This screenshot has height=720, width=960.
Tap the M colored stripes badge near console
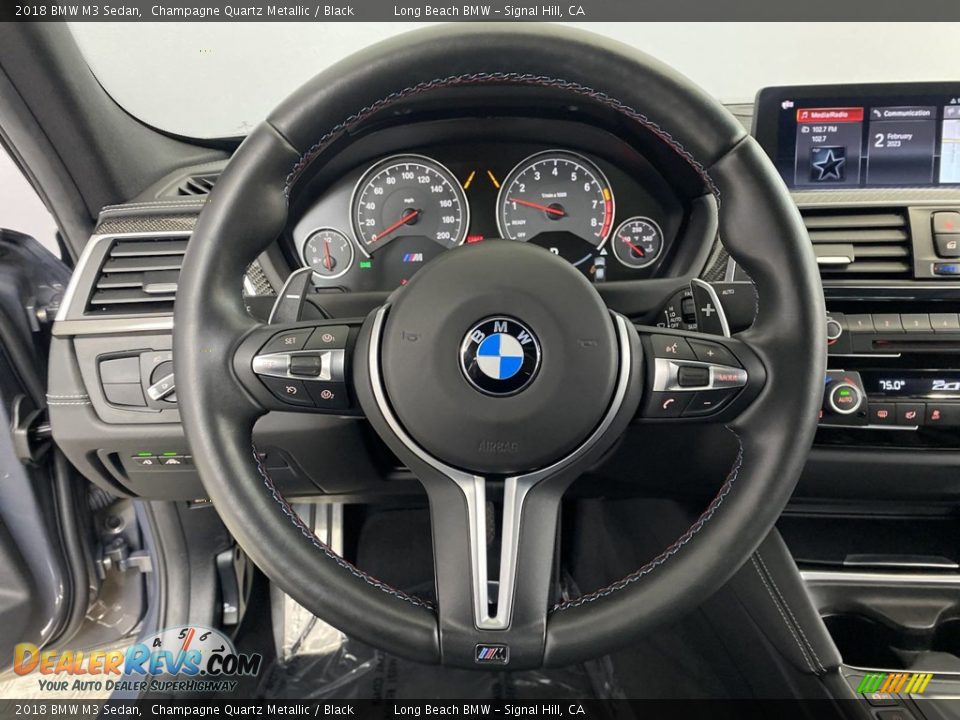(894, 683)
